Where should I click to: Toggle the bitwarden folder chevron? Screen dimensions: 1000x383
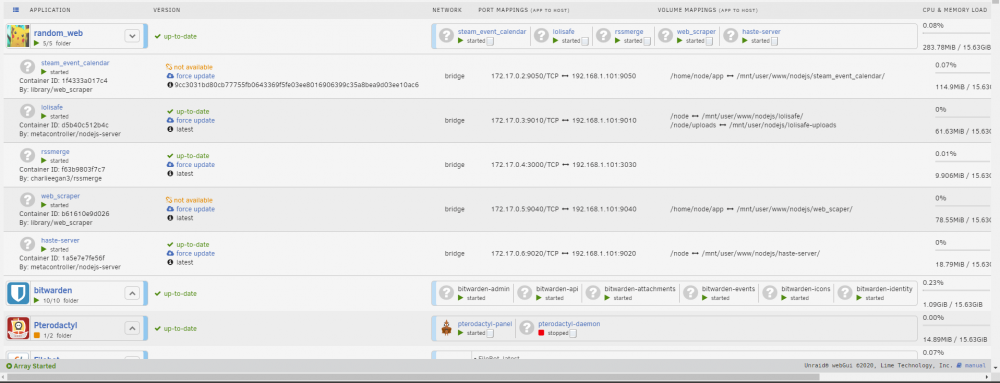click(132, 293)
